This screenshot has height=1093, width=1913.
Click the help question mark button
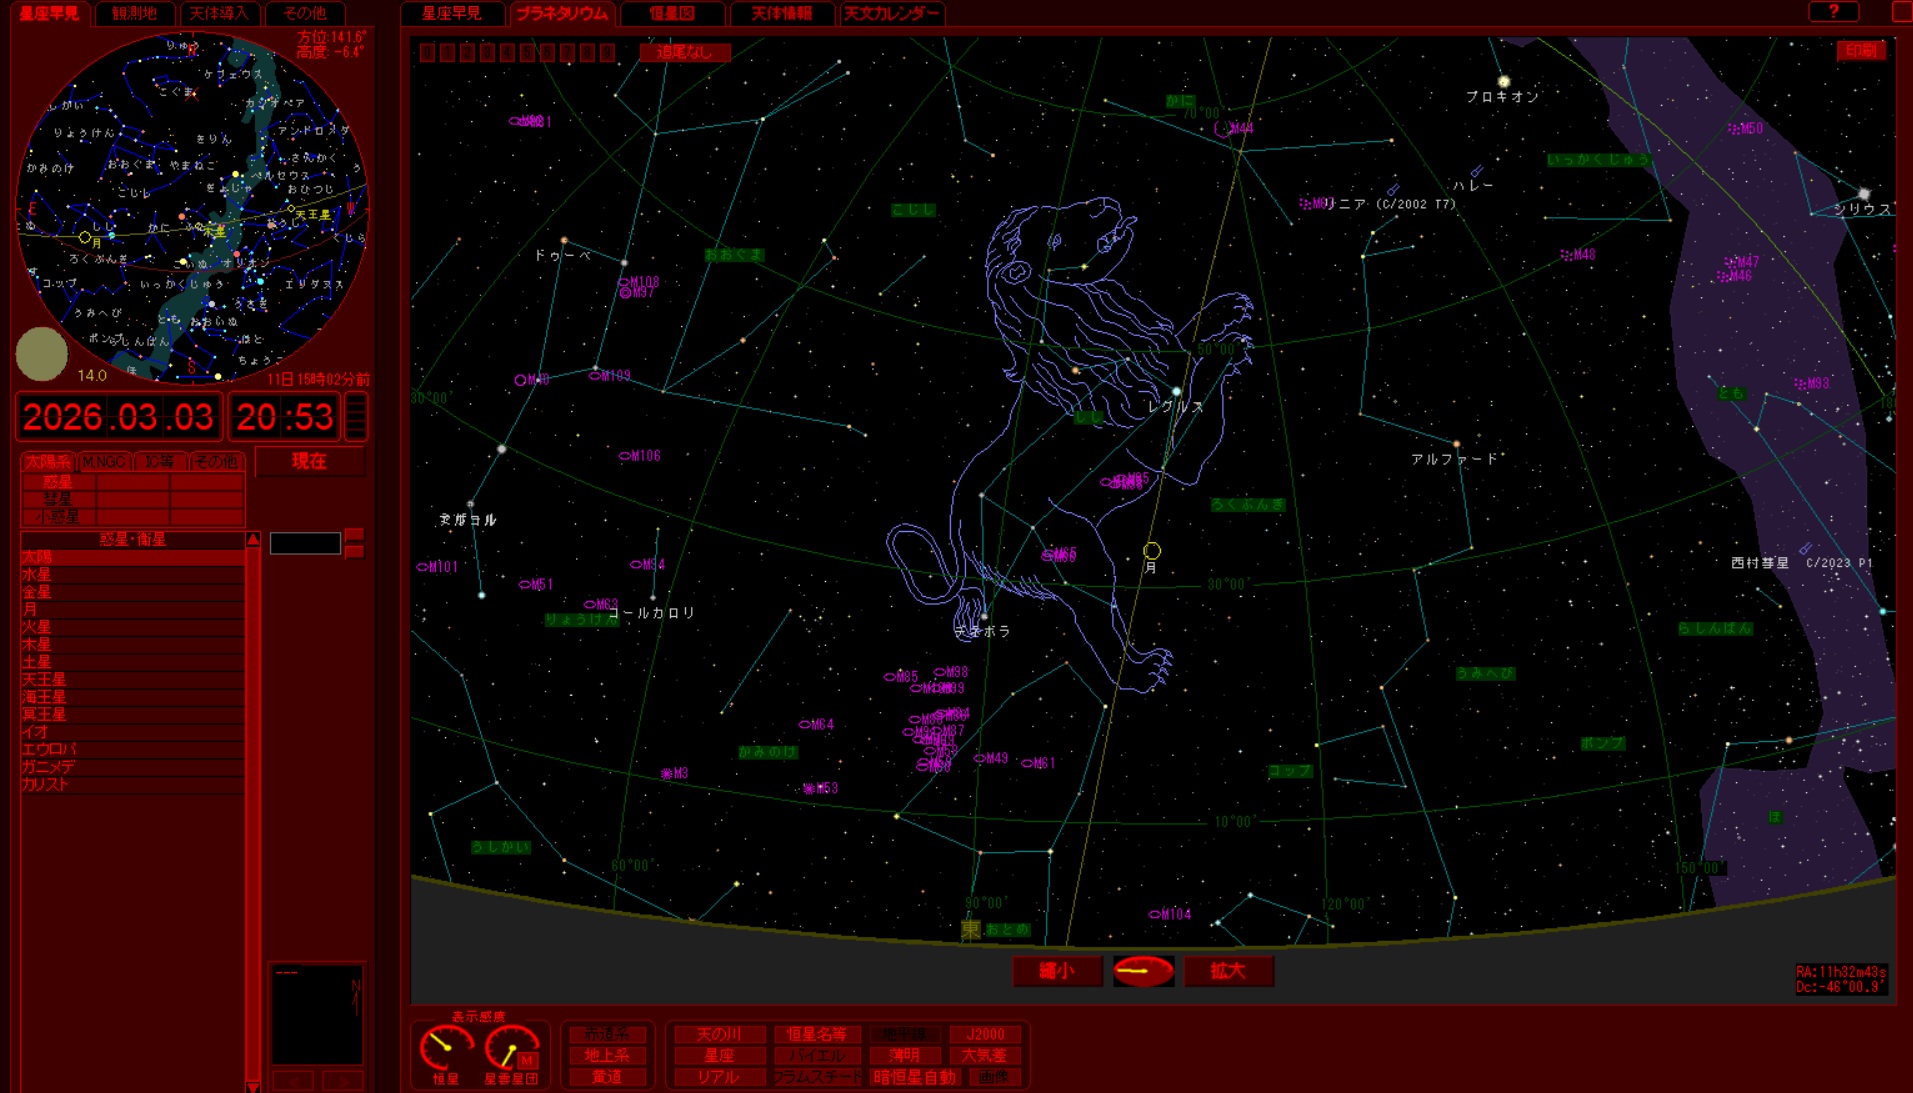pyautogui.click(x=1833, y=11)
